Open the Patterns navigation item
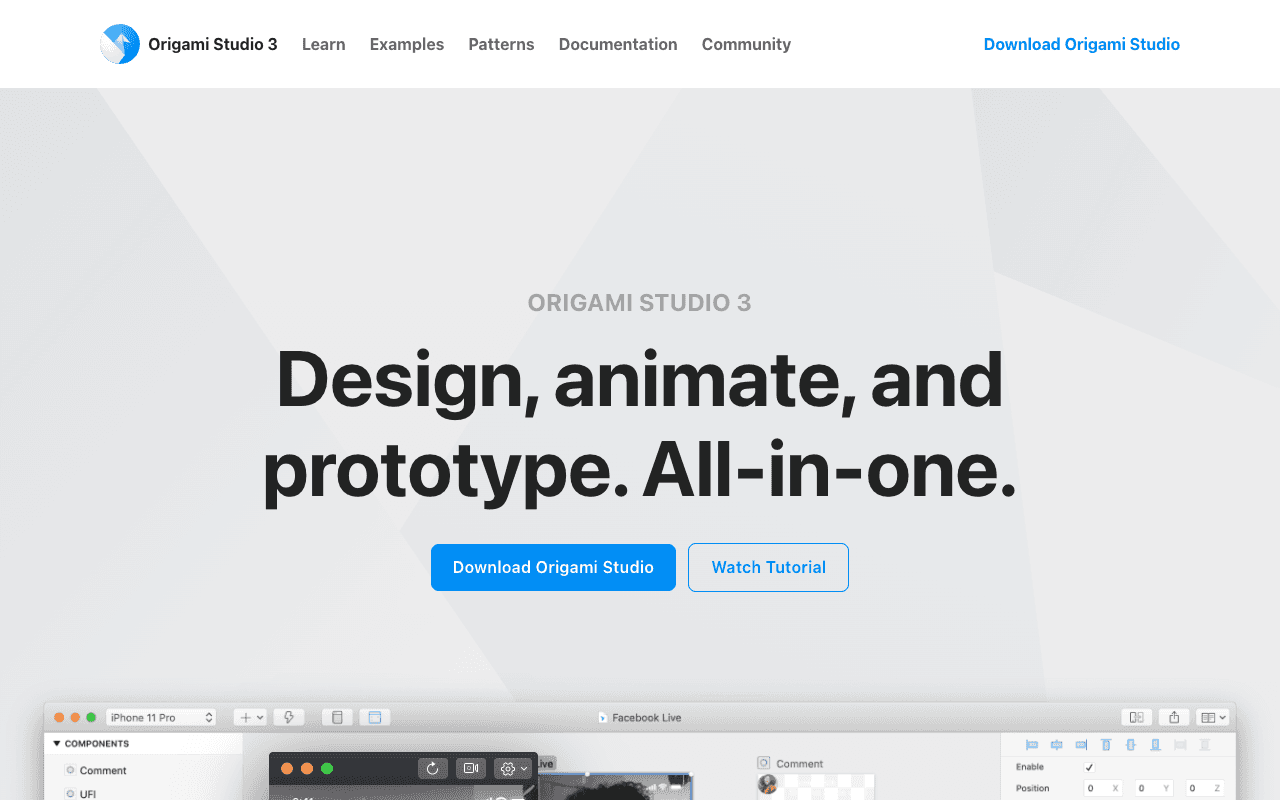 (x=501, y=44)
